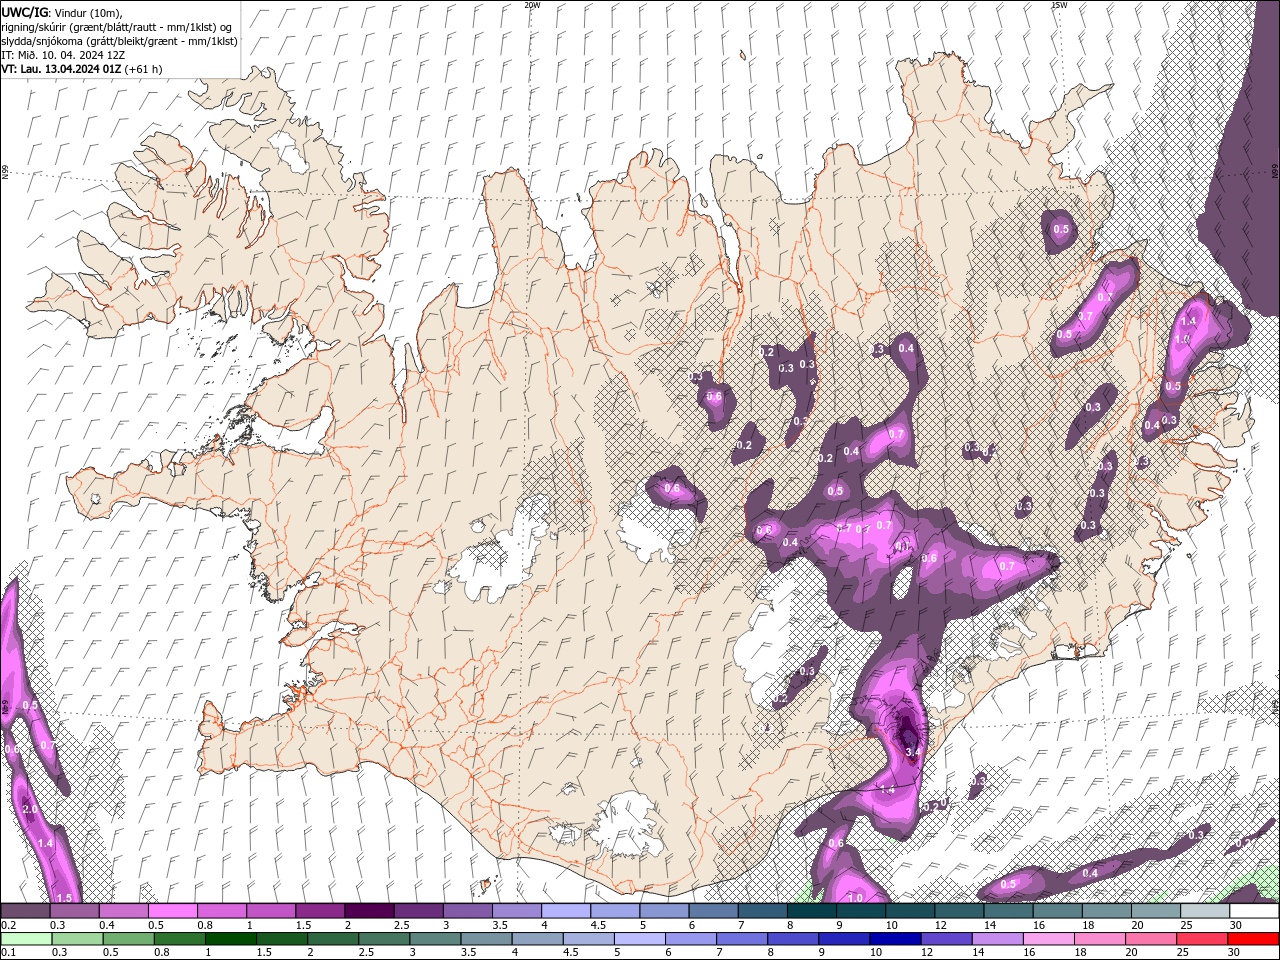The image size is (1280, 960).
Task: Click the 0.2 label on snow scale
Action: tap(8, 925)
